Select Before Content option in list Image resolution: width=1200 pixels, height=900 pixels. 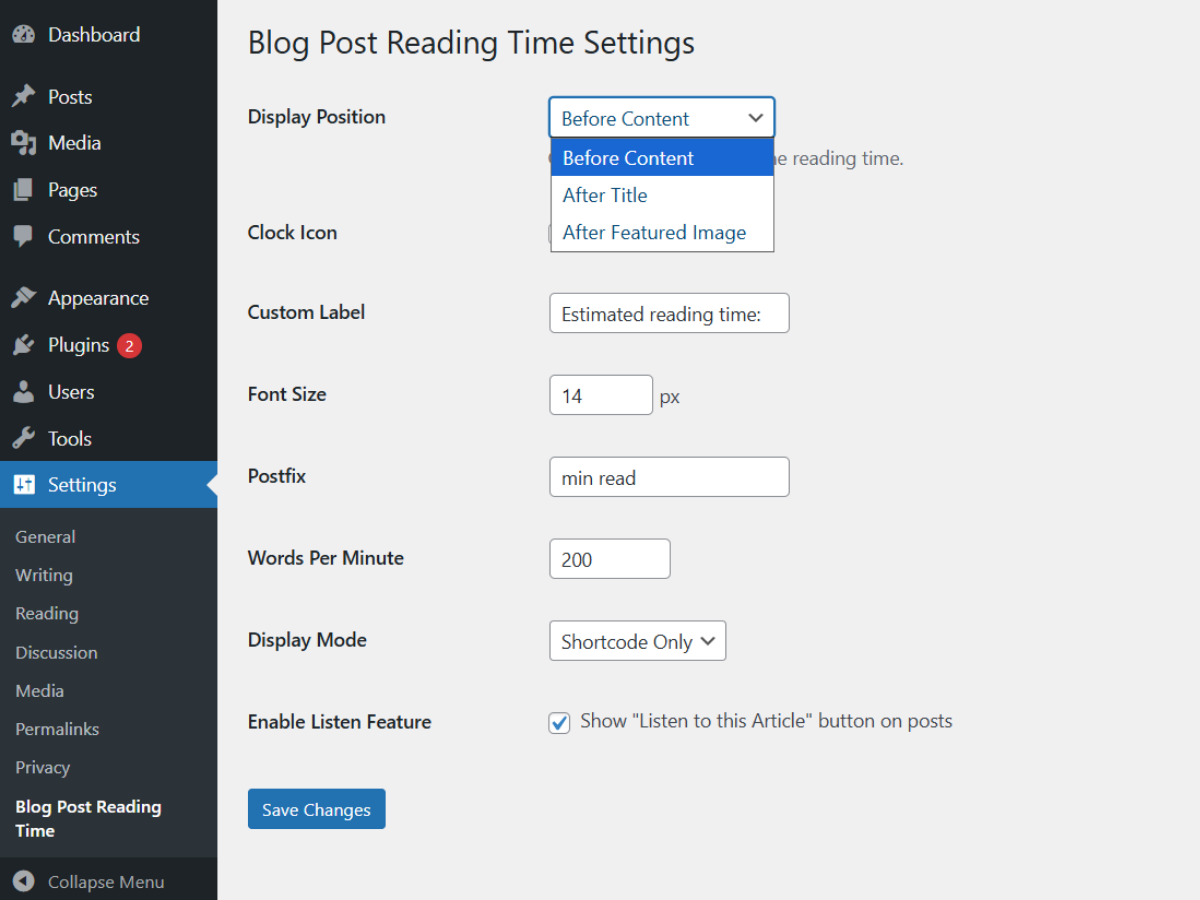click(662, 158)
